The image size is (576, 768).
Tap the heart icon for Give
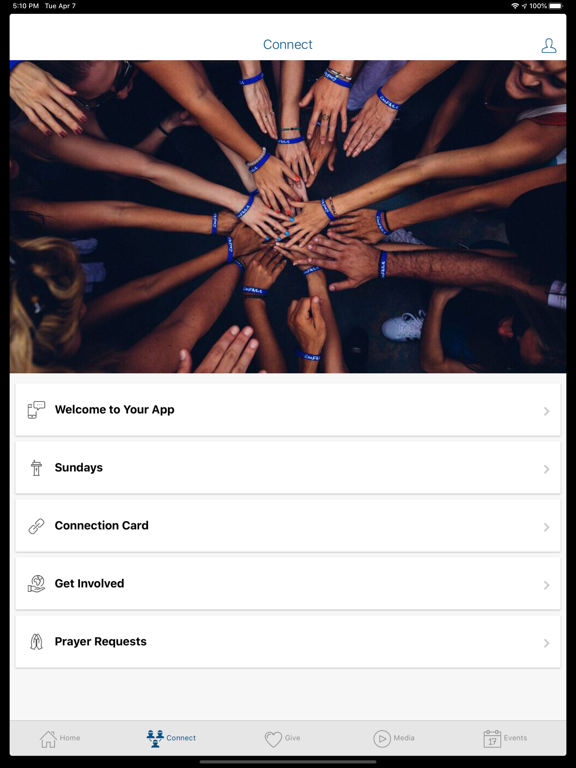[x=273, y=739]
